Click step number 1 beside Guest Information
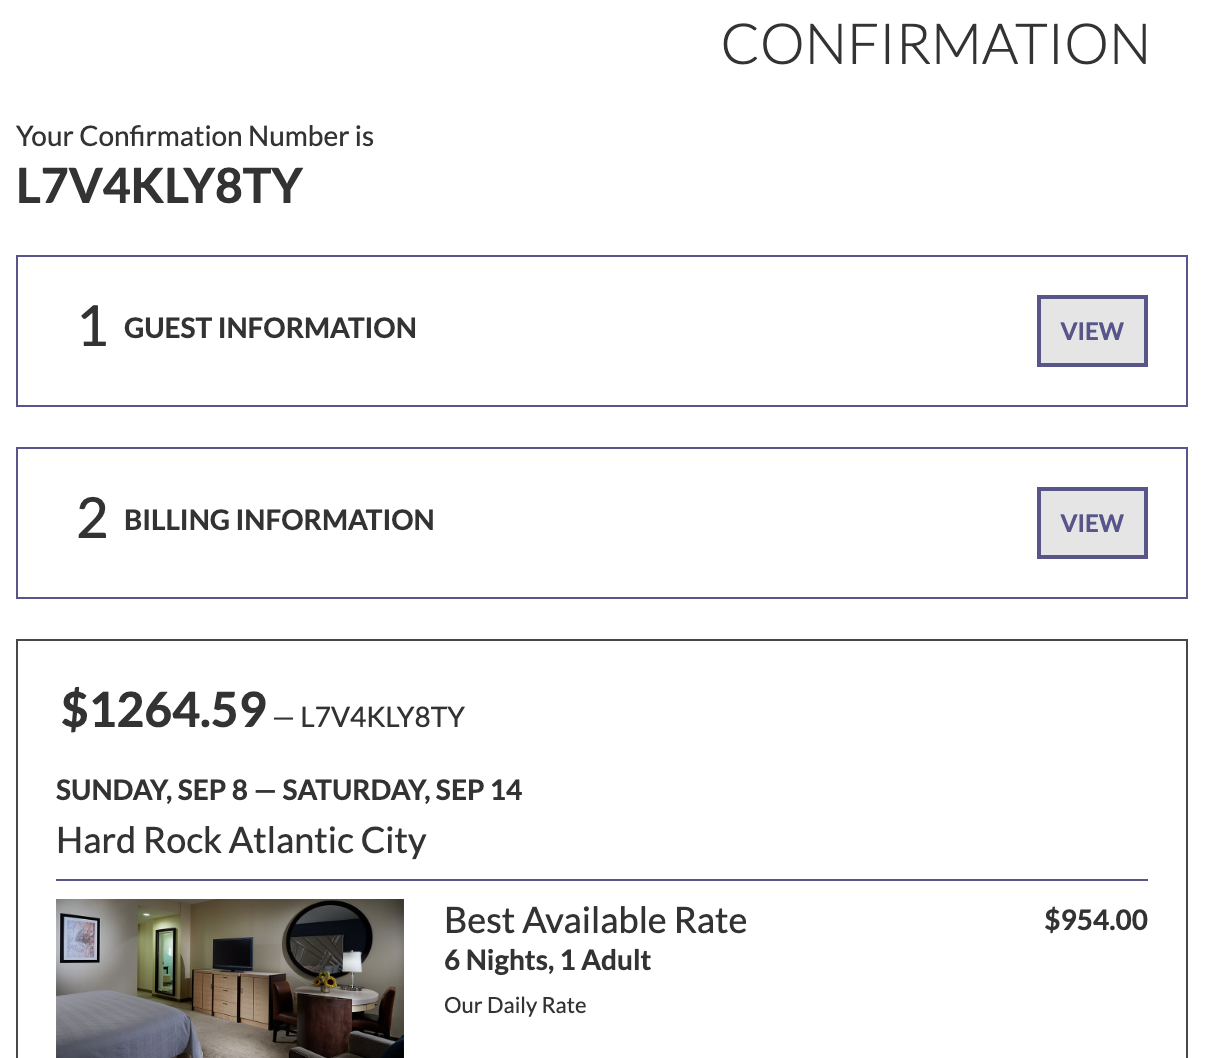The height and width of the screenshot is (1058, 1214). pyautogui.click(x=93, y=327)
